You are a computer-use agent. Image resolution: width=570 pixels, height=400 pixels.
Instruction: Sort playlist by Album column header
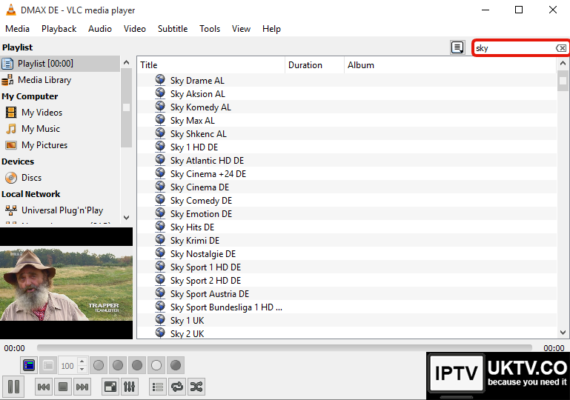tap(451, 65)
